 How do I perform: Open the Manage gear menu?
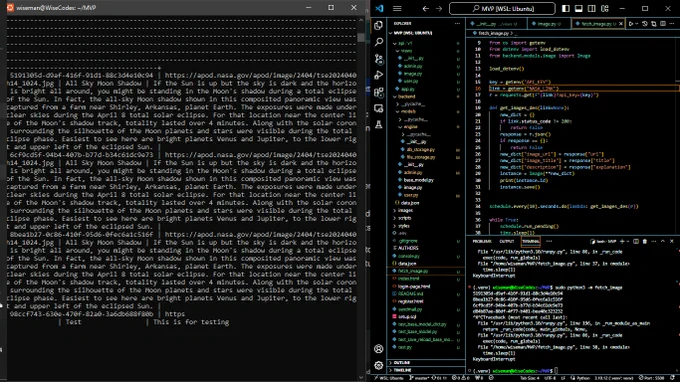[379, 366]
